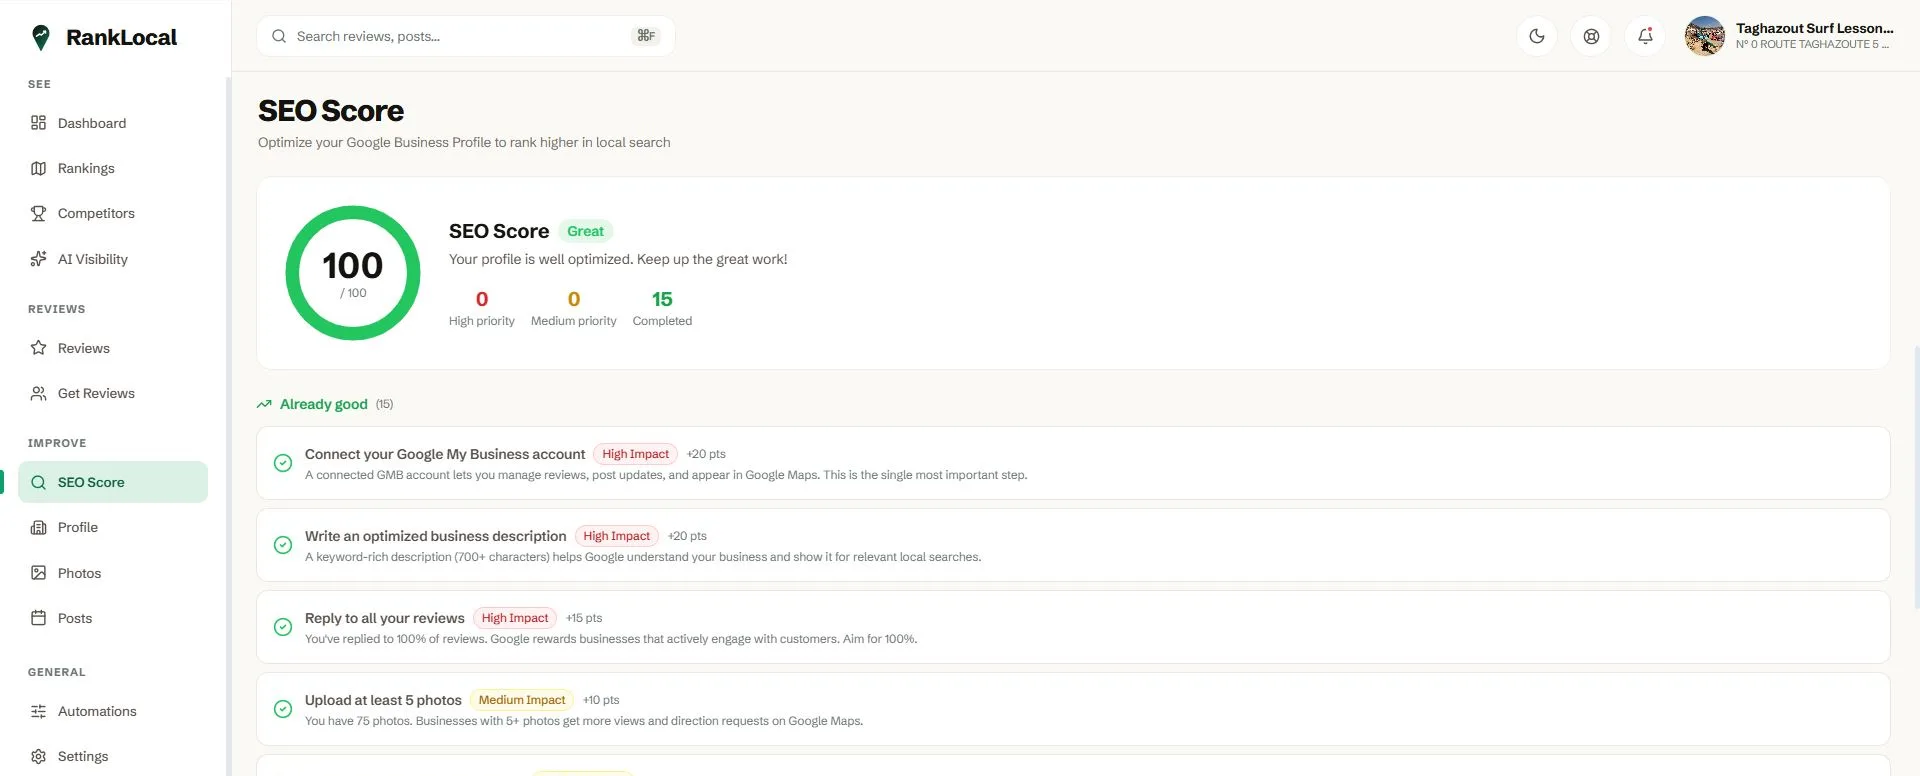Click the checkmark icon for Reply to all reviews
The height and width of the screenshot is (776, 1920).
point(283,627)
